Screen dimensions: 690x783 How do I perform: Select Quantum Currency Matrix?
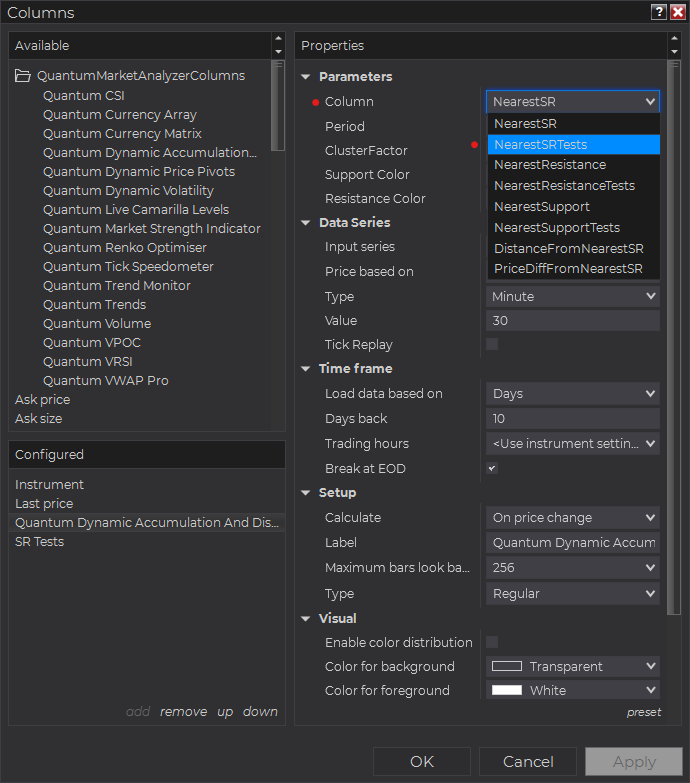pyautogui.click(x=122, y=134)
